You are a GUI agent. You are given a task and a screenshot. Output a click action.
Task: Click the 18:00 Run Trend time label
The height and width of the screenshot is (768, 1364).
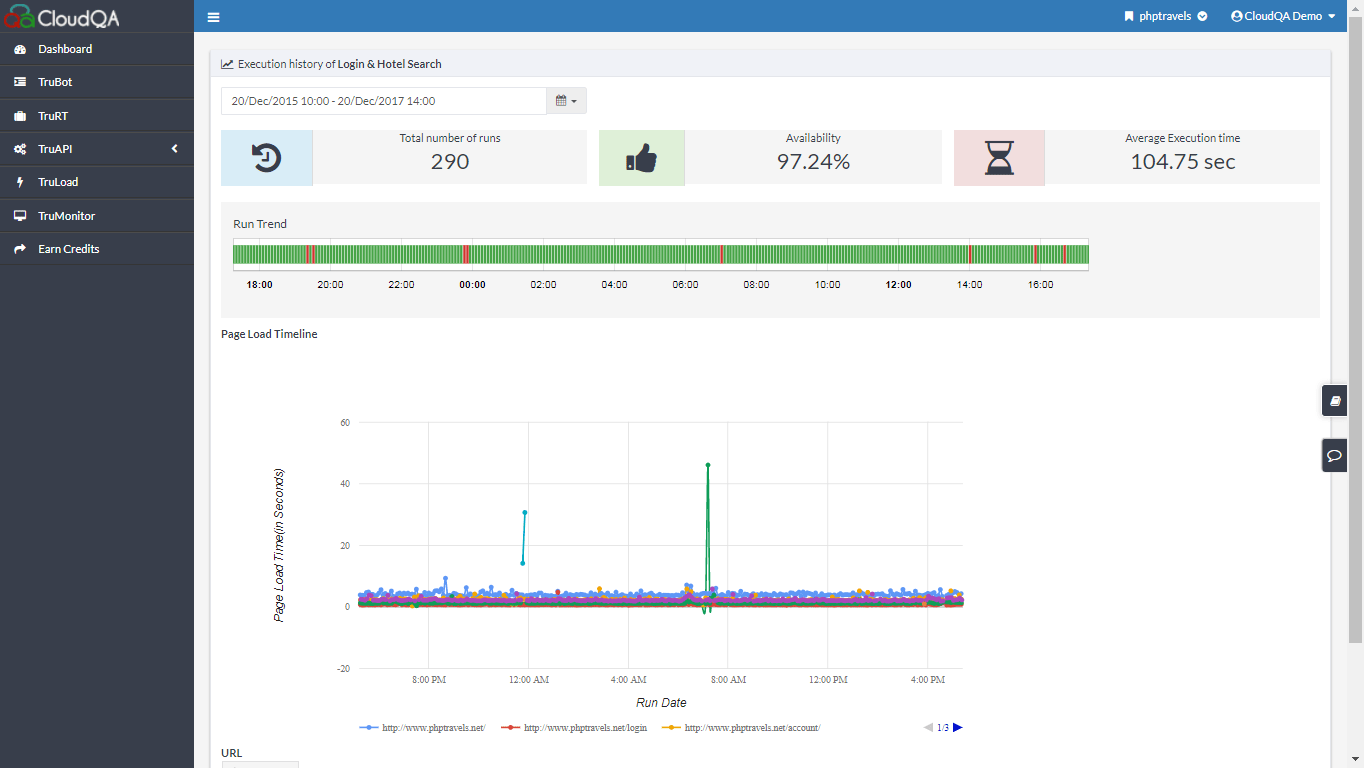259,285
